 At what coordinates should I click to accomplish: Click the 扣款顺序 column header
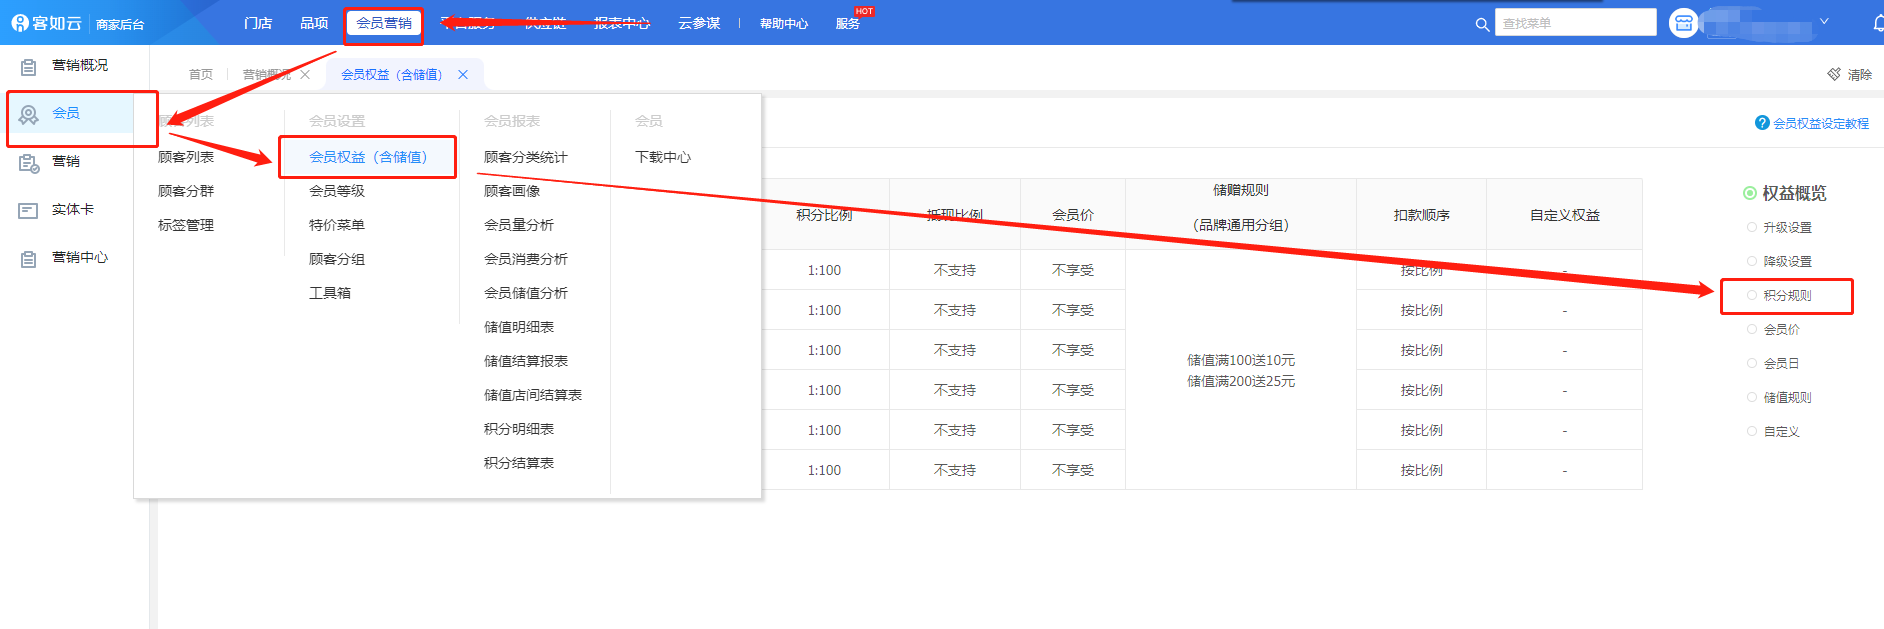tap(1422, 215)
